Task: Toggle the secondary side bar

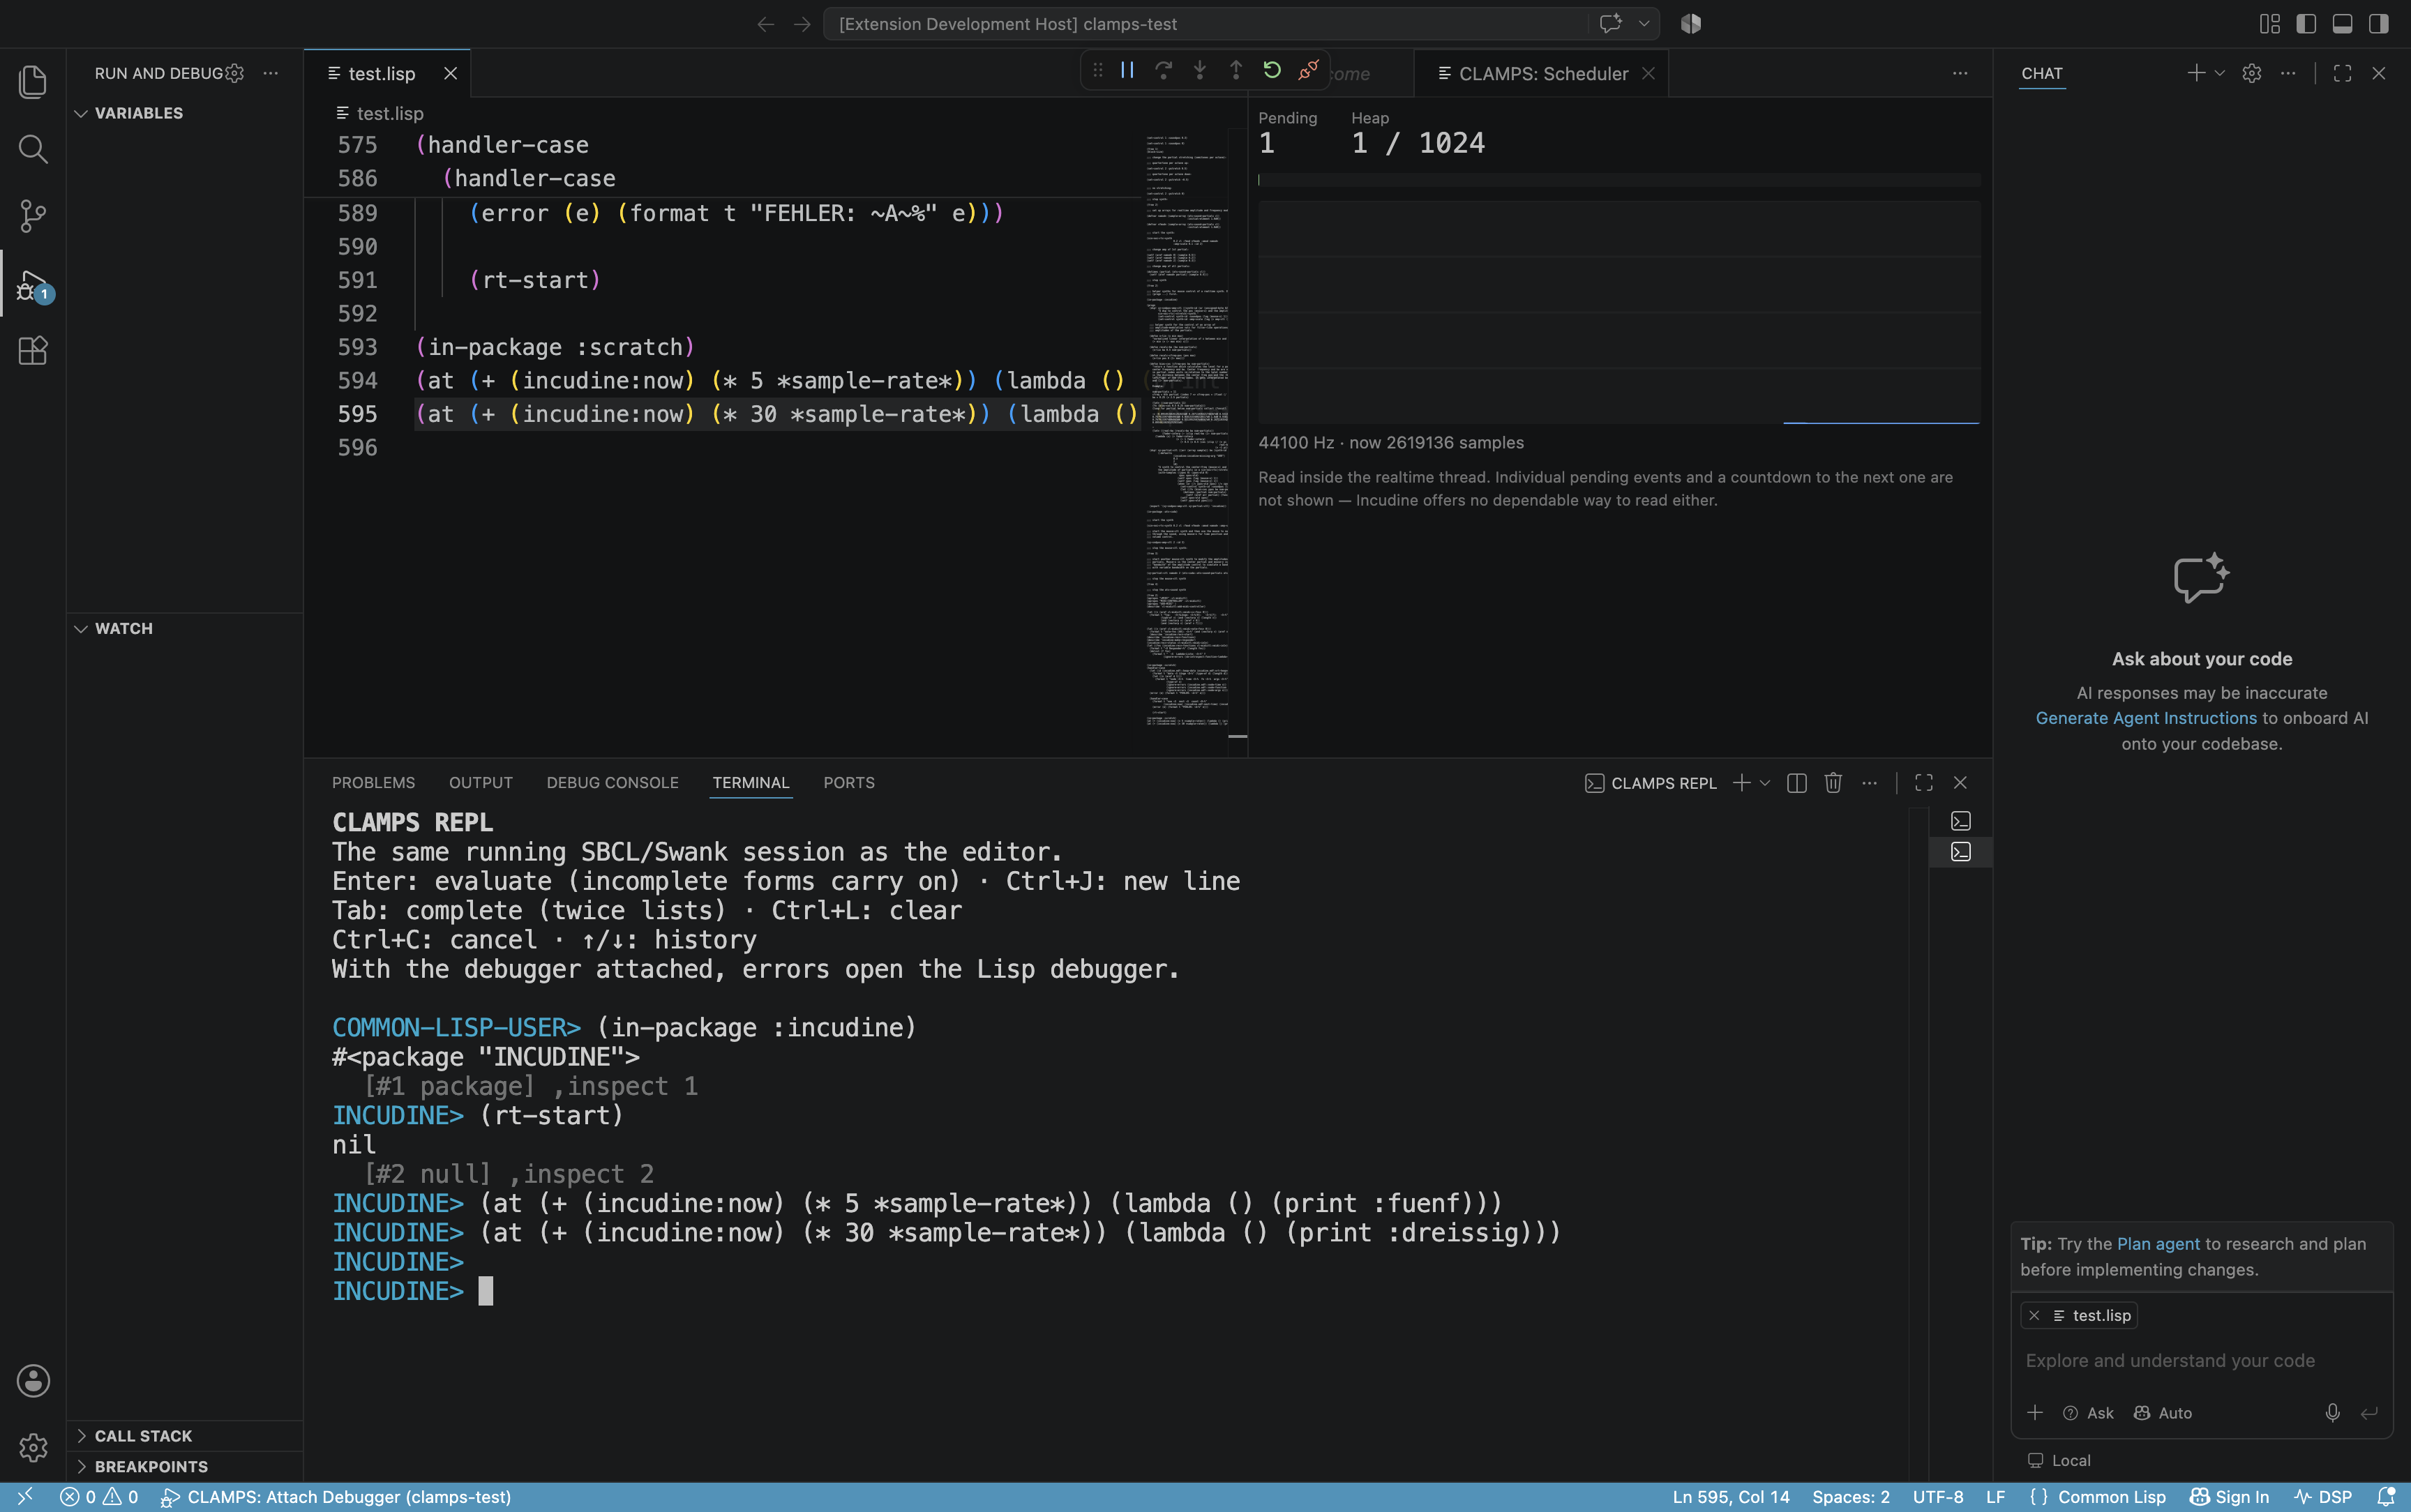Action: pyautogui.click(x=2379, y=24)
